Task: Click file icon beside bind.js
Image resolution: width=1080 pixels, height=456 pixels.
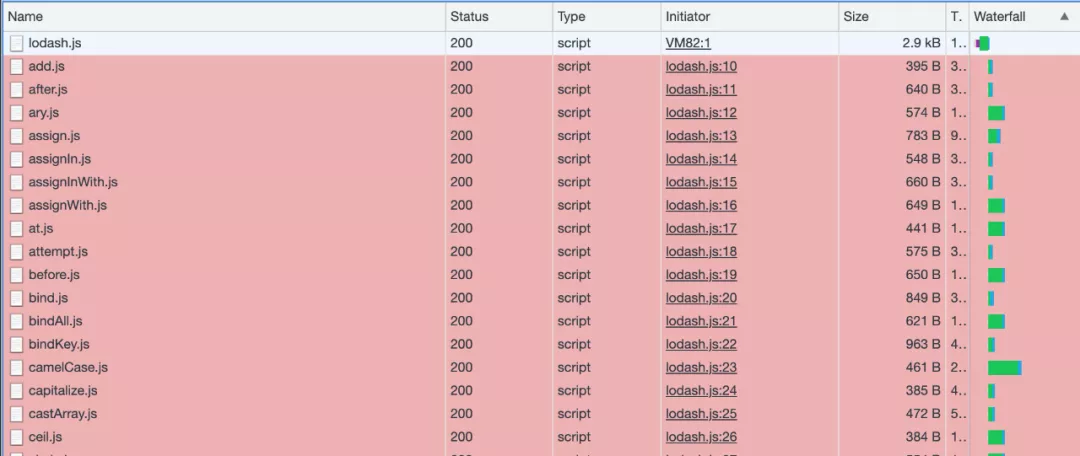Action: 17,298
